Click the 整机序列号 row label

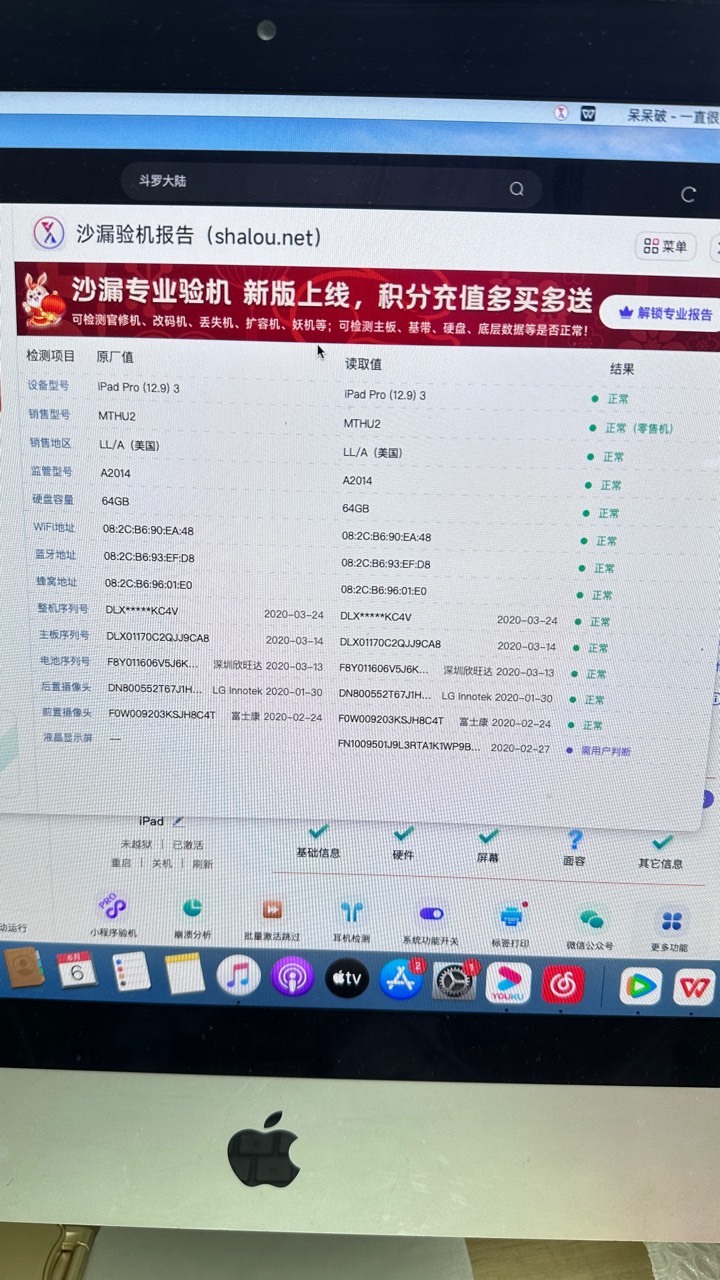point(62,608)
